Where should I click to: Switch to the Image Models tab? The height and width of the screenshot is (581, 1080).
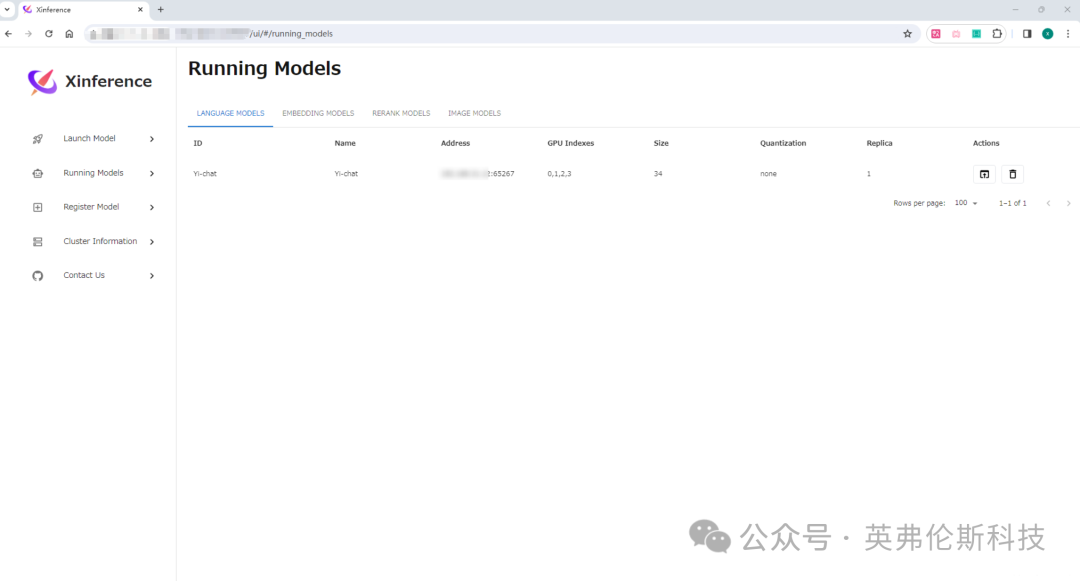(475, 114)
